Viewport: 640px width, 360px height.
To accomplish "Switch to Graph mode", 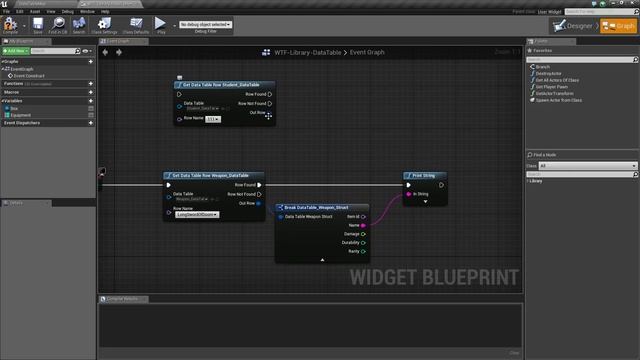I will (618, 26).
